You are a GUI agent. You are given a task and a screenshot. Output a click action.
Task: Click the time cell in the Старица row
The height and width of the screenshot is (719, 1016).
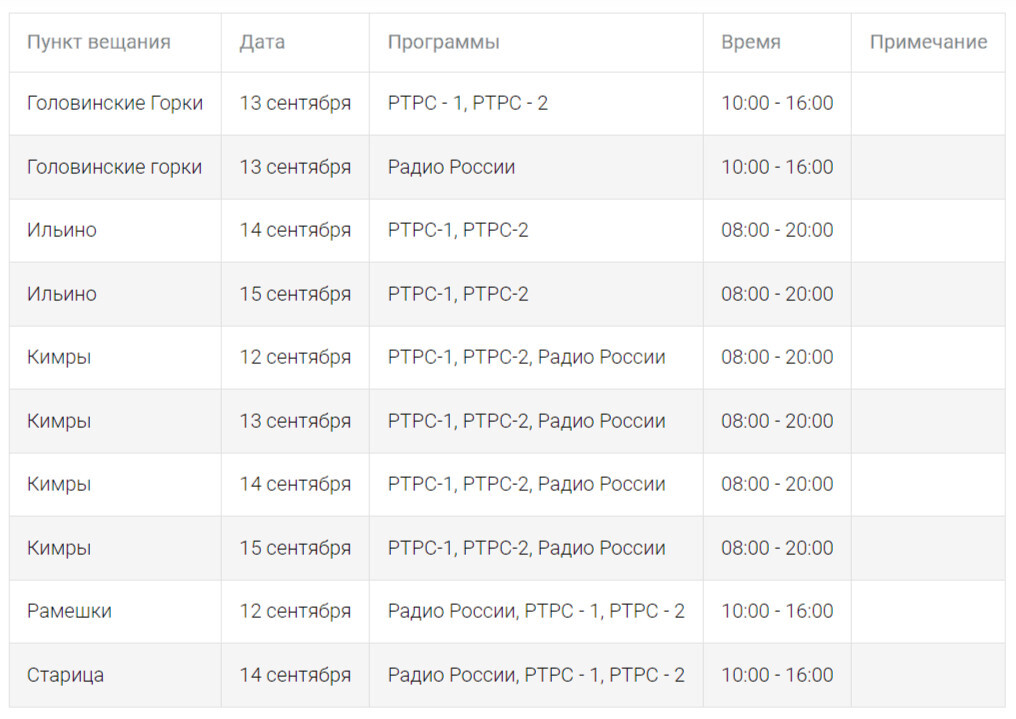pyautogui.click(x=777, y=675)
